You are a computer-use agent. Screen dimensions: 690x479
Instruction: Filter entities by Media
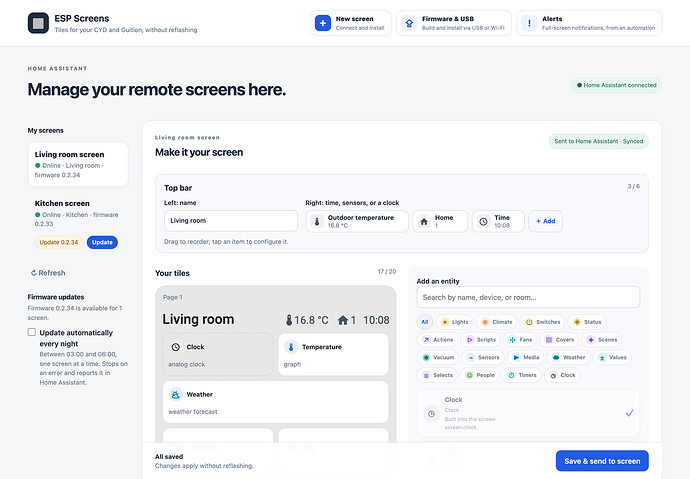(525, 357)
